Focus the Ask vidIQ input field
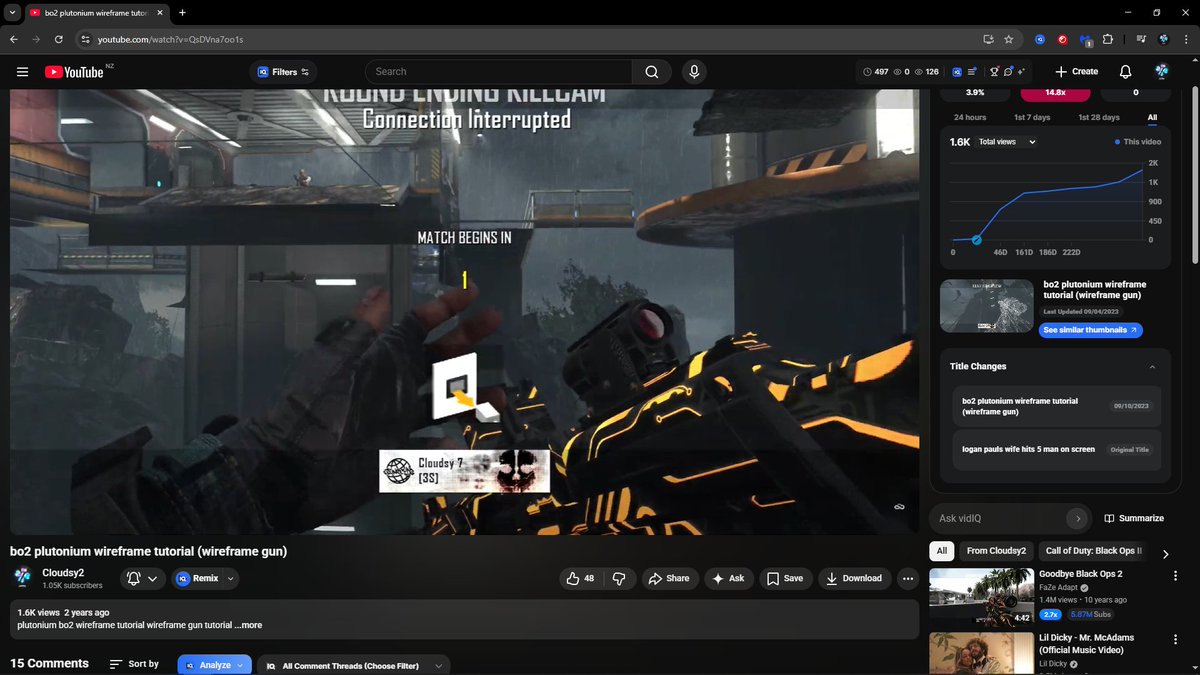This screenshot has width=1200, height=675. (x=997, y=518)
